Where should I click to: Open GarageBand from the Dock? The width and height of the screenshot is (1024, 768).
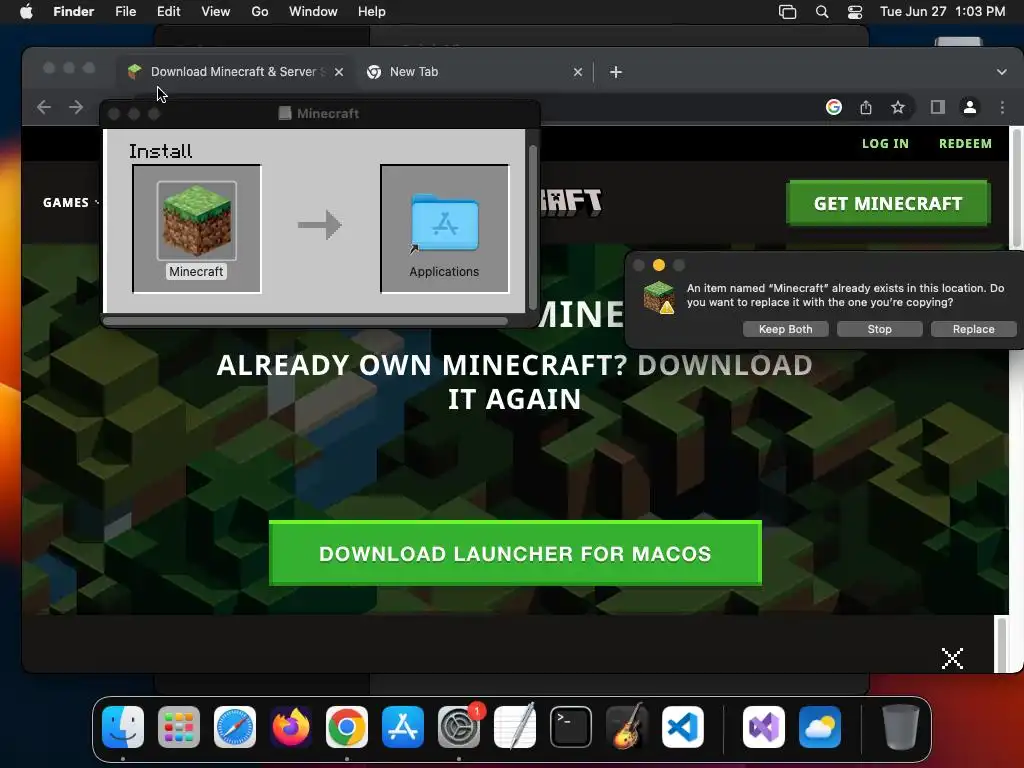627,727
